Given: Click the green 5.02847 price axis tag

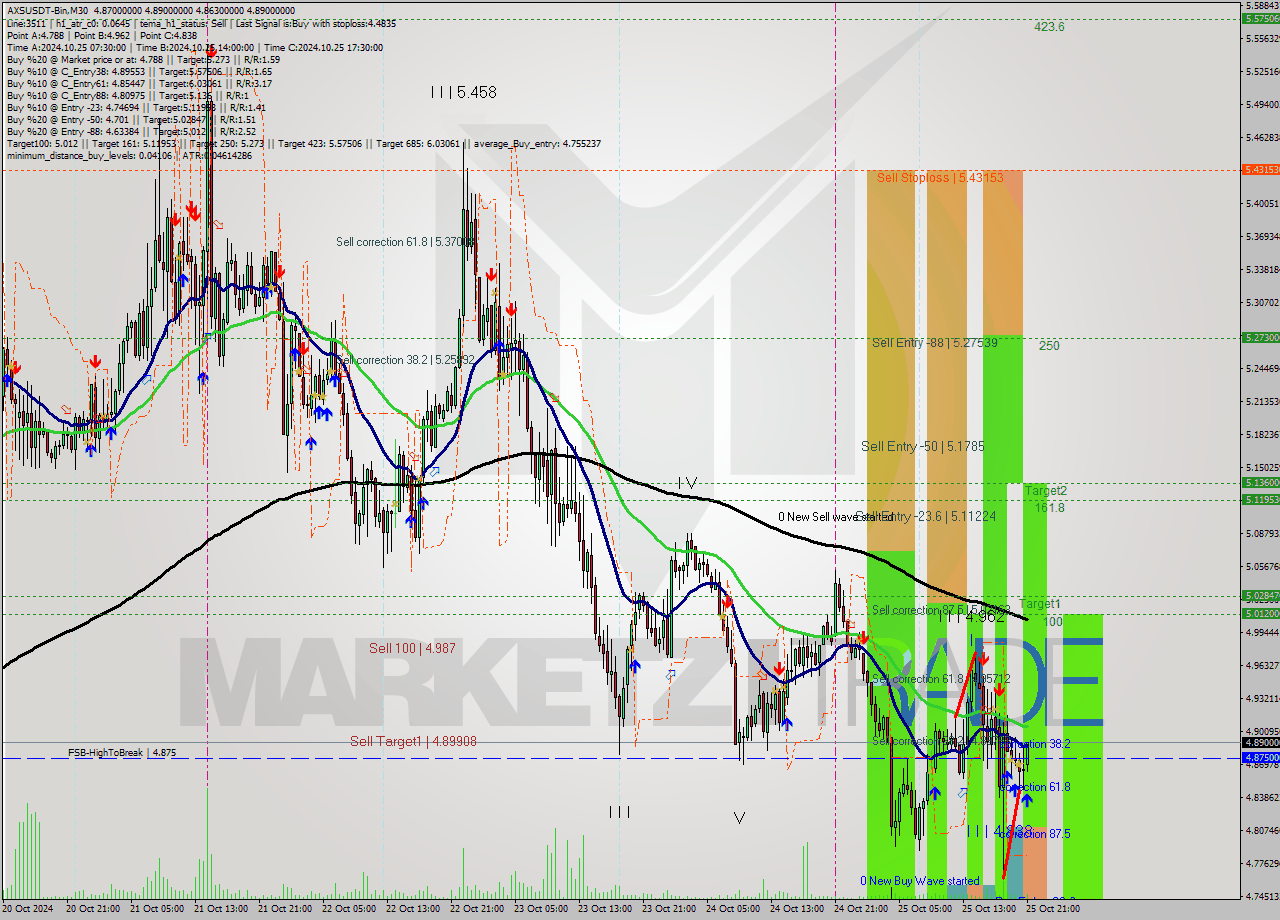Looking at the screenshot, I should [x=1259, y=595].
